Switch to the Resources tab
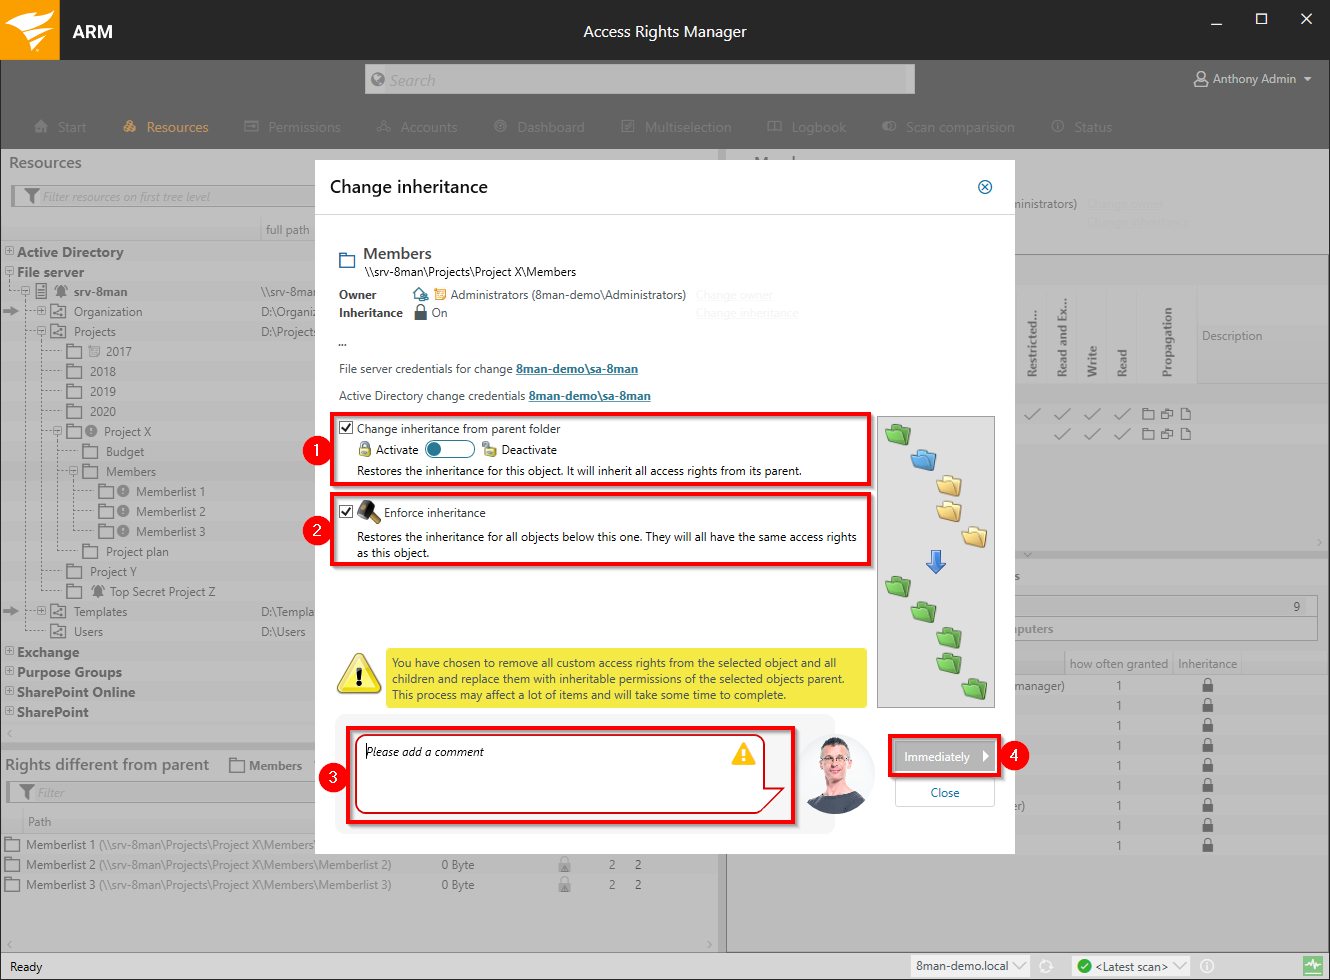 point(166,127)
